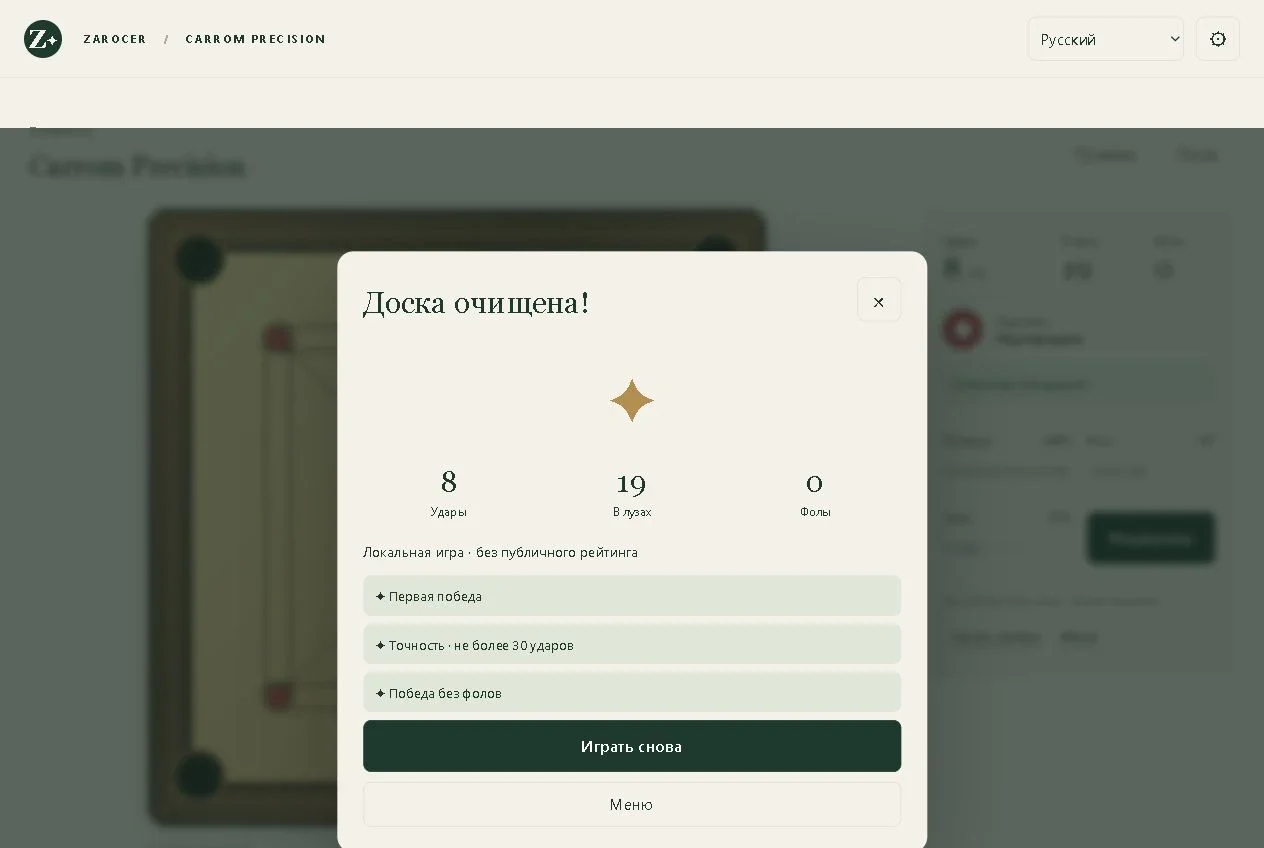Open the Русский language dropdown
The width and height of the screenshot is (1264, 848).
pos(1105,39)
